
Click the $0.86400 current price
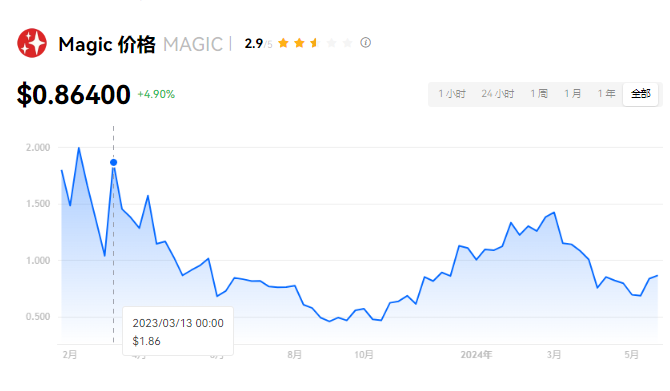tap(73, 94)
